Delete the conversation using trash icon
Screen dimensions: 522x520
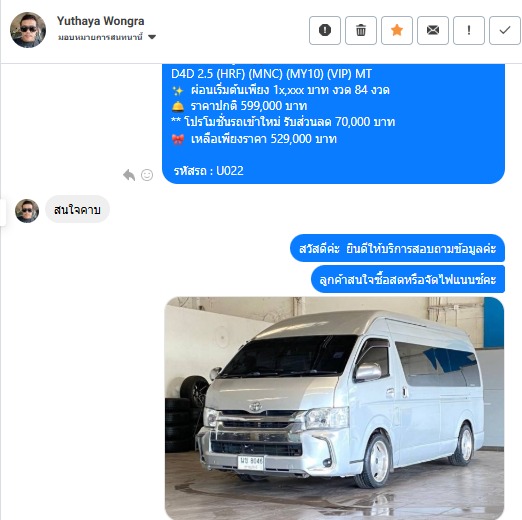click(361, 30)
